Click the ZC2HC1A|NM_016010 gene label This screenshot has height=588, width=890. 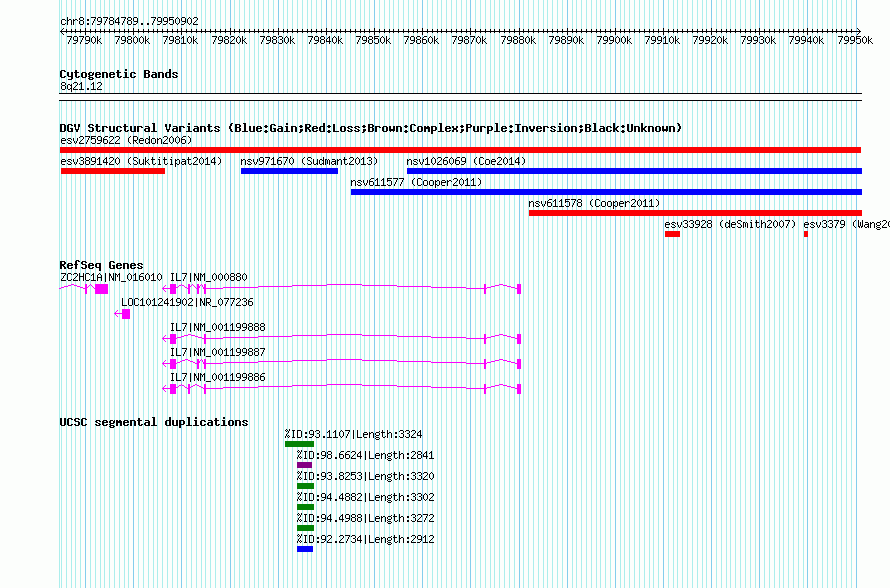111,277
